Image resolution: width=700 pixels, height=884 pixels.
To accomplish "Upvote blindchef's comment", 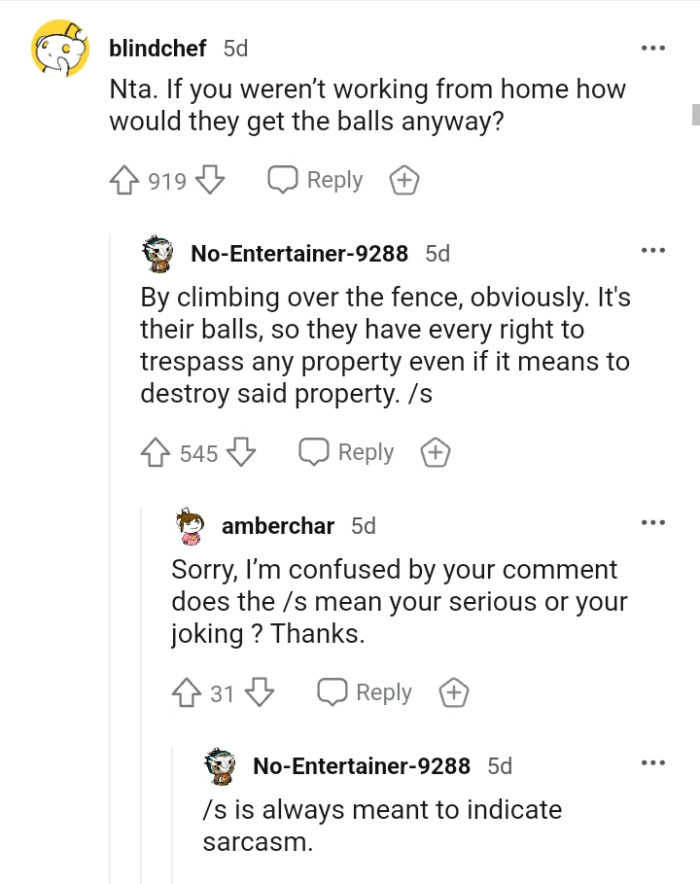I will coord(124,181).
